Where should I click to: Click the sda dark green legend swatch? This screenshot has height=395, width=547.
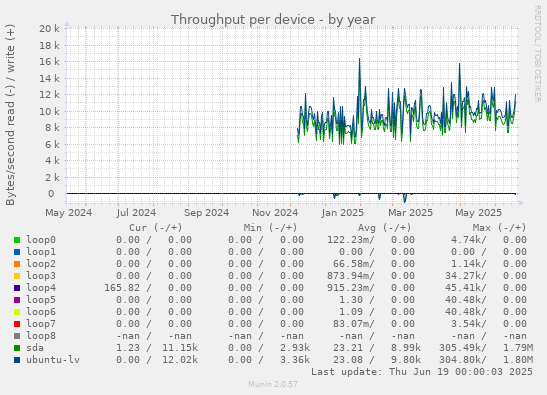(17, 348)
